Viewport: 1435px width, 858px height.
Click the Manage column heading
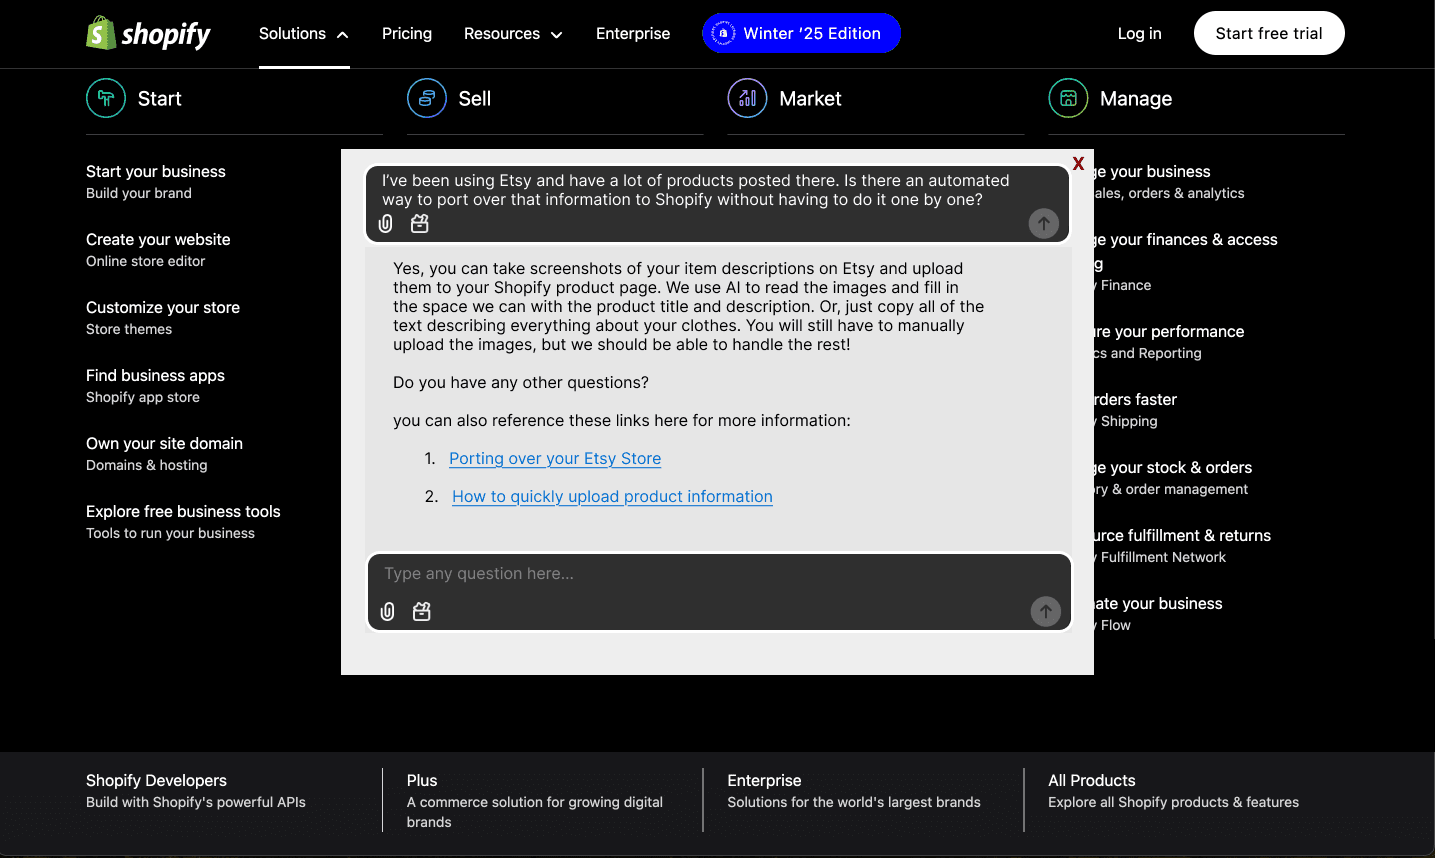point(1136,98)
